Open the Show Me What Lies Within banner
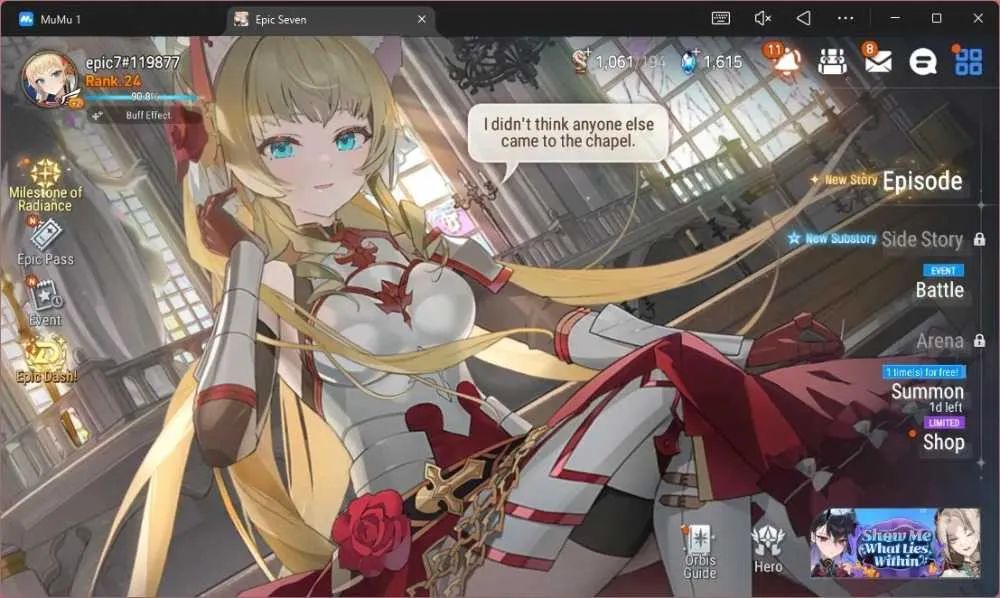1000x598 pixels. coord(895,543)
